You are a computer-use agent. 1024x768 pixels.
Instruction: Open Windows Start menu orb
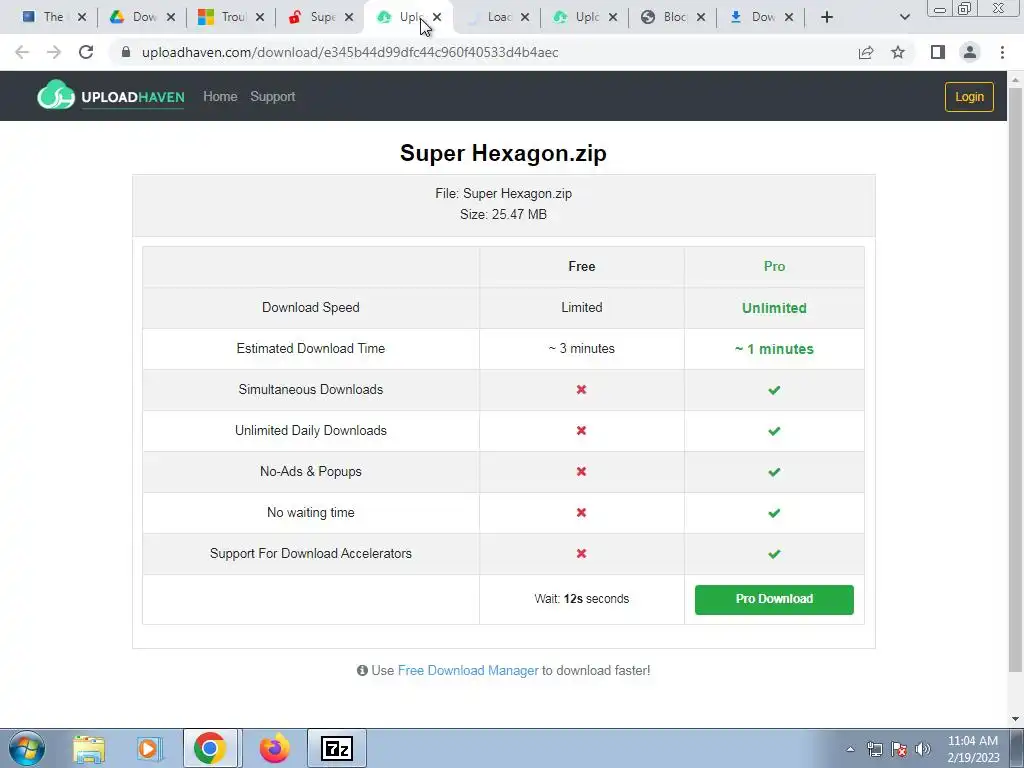(x=27, y=748)
